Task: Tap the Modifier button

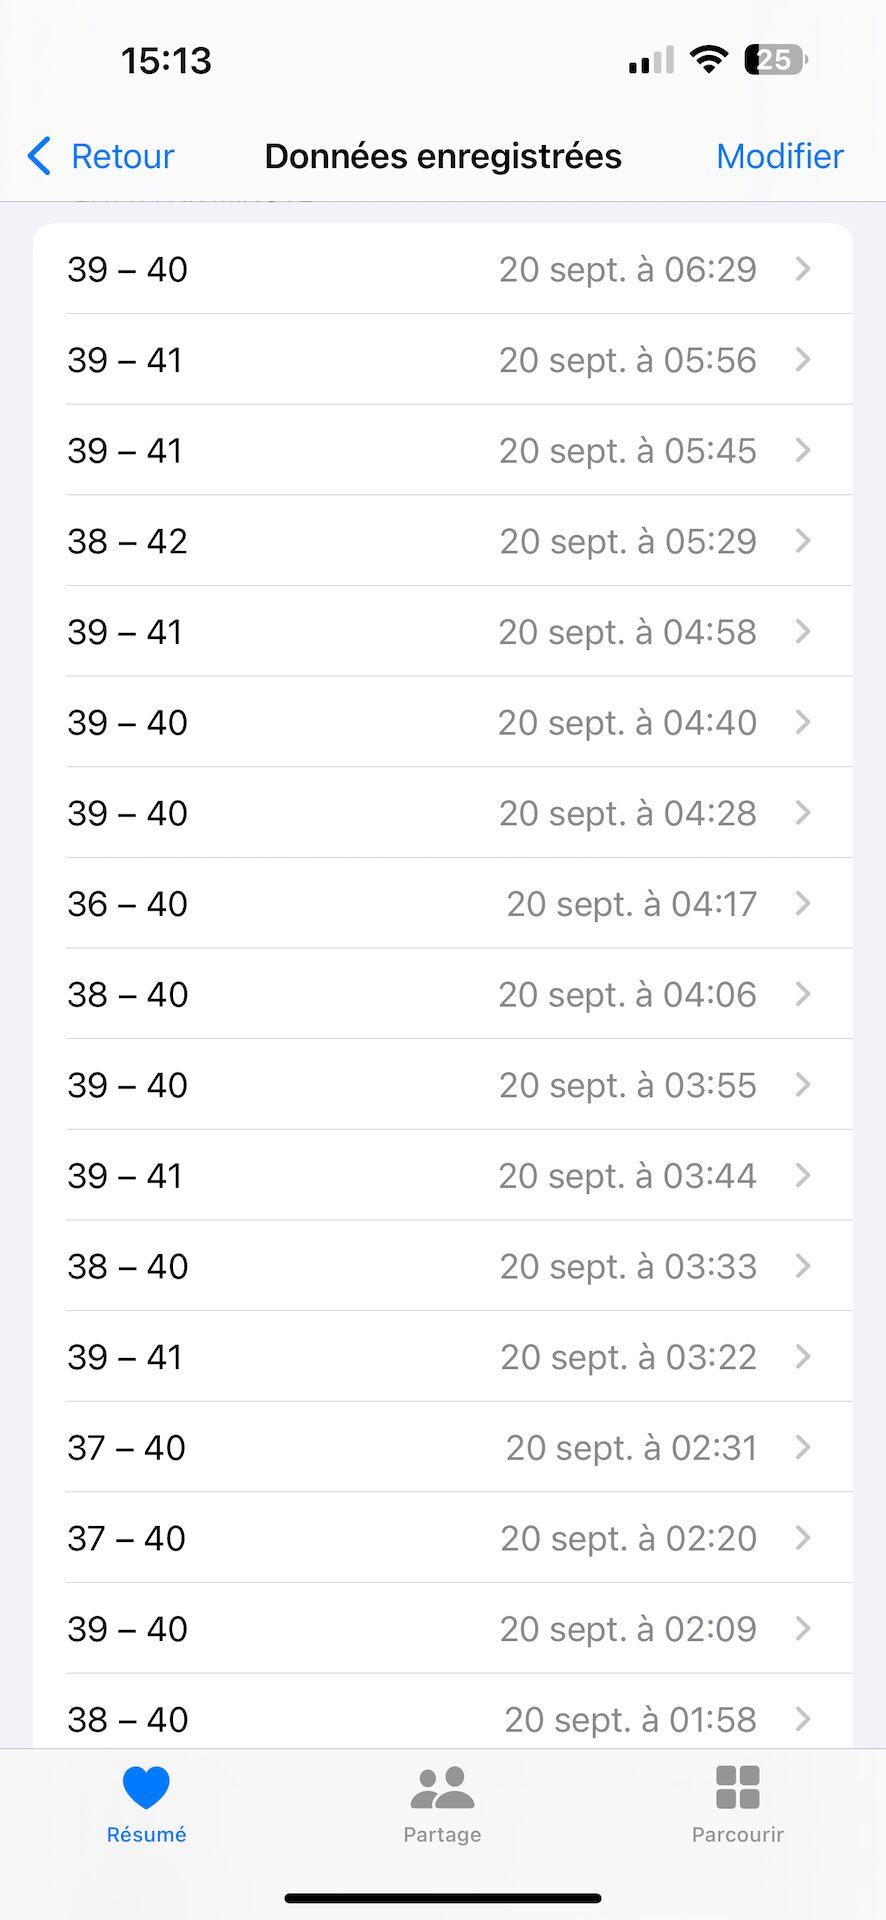Action: (780, 156)
